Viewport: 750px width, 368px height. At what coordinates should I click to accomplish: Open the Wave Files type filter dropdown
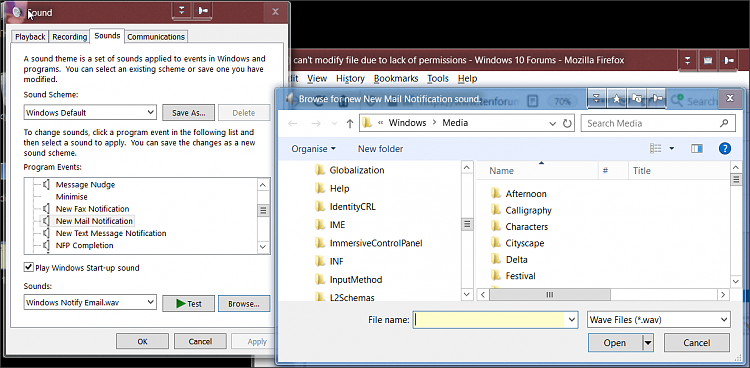[724, 319]
